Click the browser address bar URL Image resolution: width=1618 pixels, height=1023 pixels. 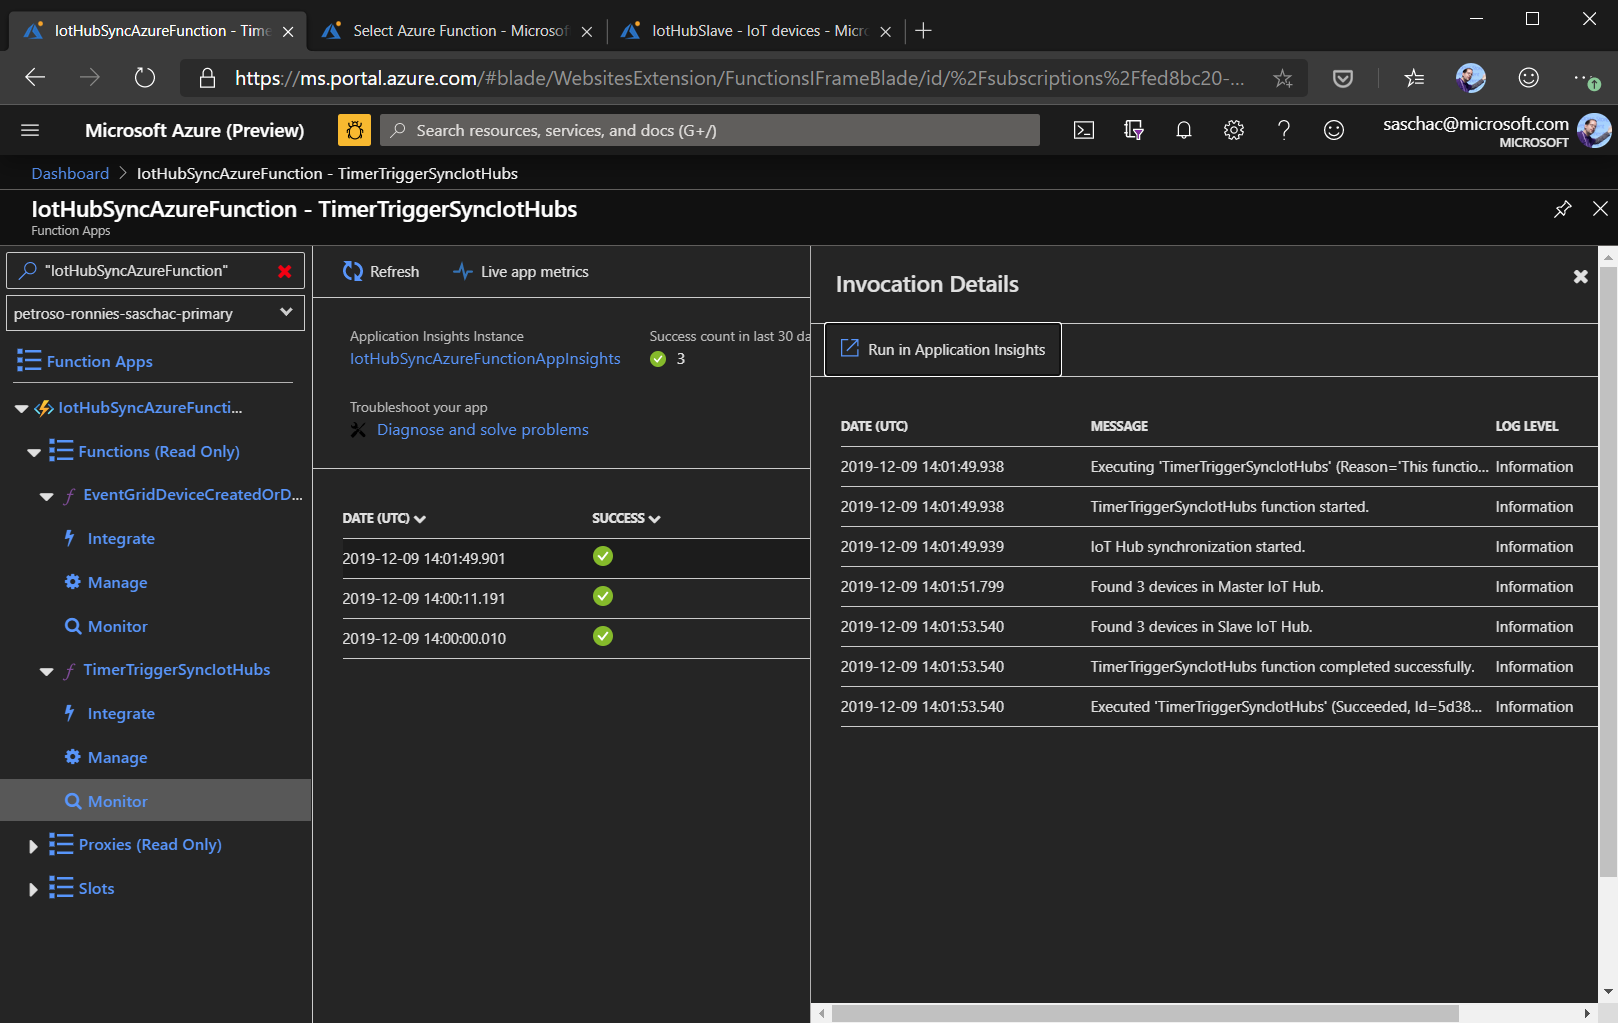coord(740,78)
